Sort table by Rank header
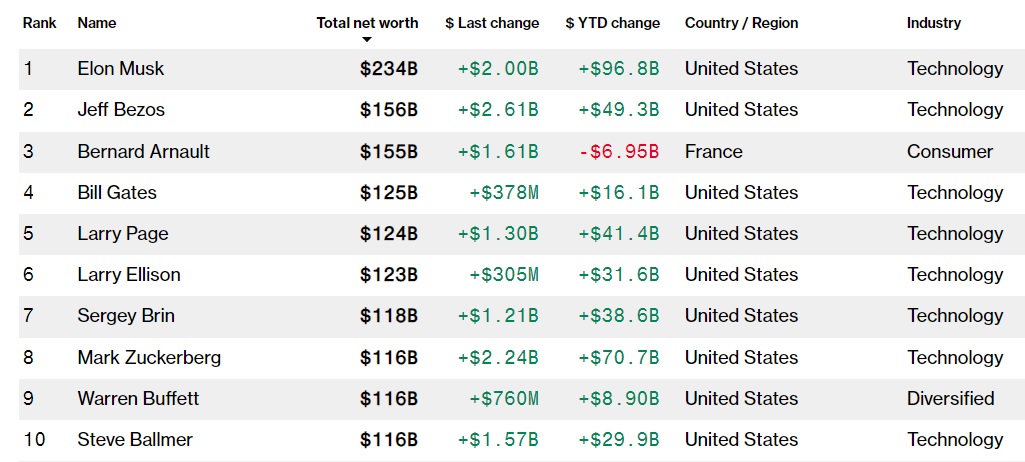1025x462 pixels. pos(40,22)
